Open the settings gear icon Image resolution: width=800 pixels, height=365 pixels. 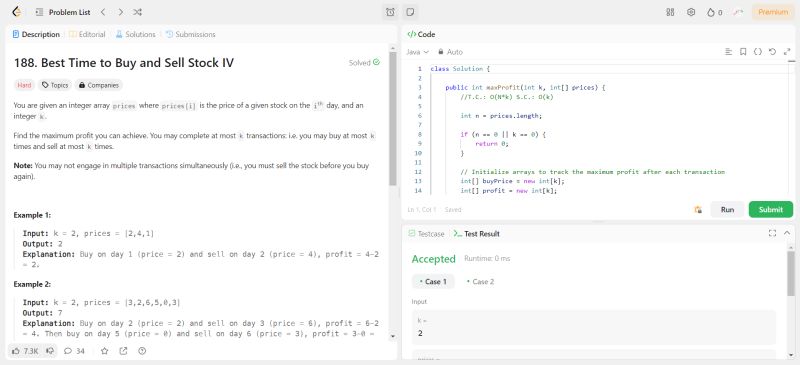point(691,12)
